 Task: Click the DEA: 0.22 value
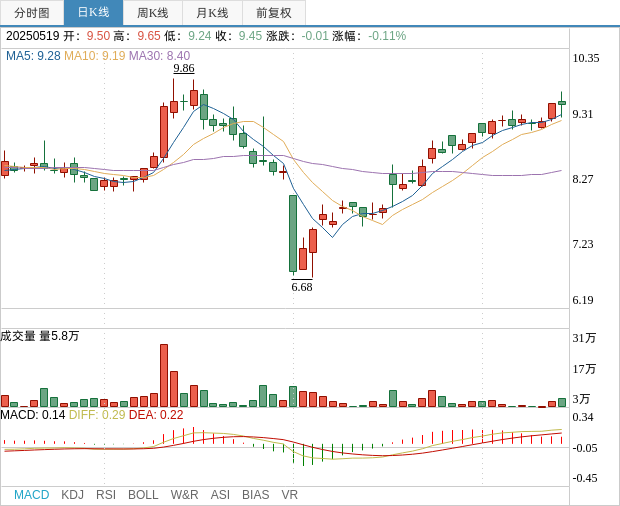point(156,415)
